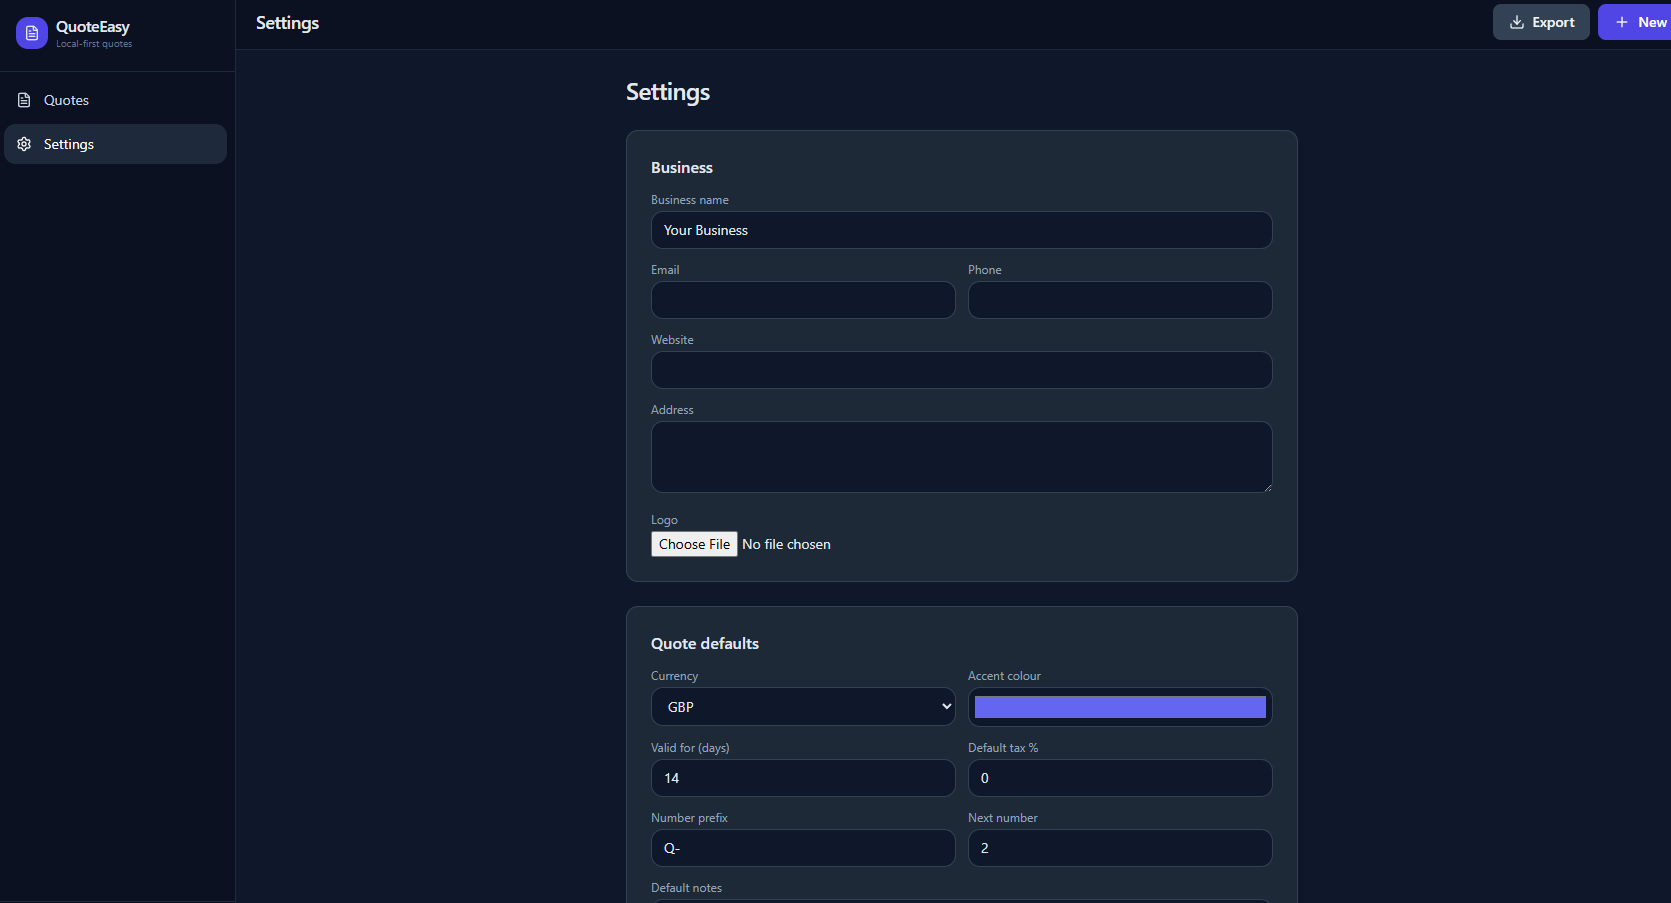
Task: Click the 'Local-first quotes' tagline
Action: tap(94, 44)
